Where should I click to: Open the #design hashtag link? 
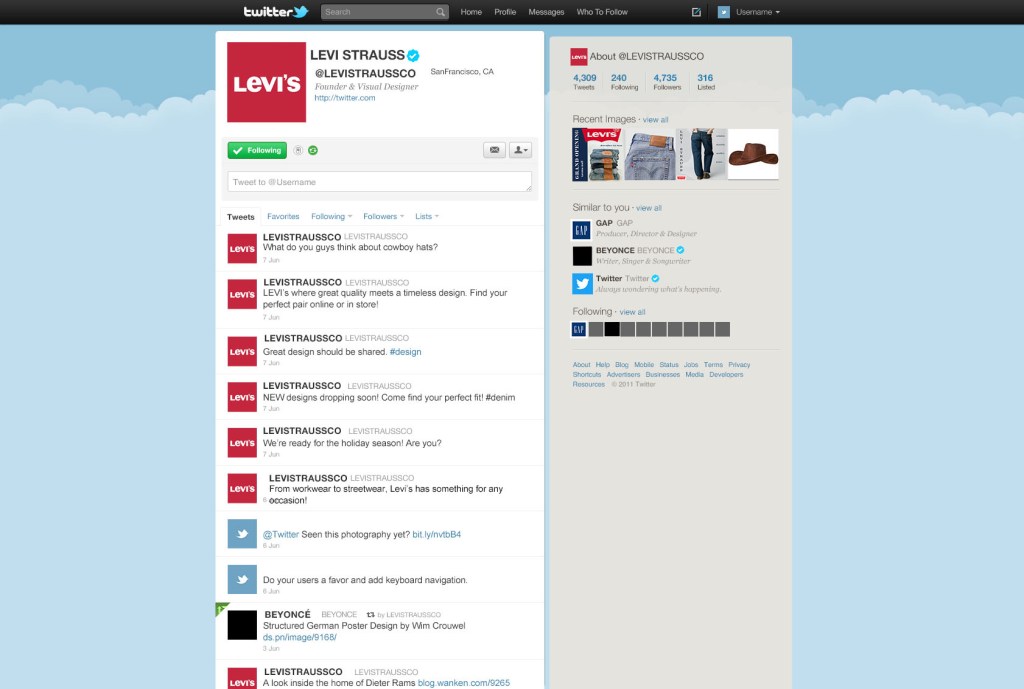[x=406, y=351]
